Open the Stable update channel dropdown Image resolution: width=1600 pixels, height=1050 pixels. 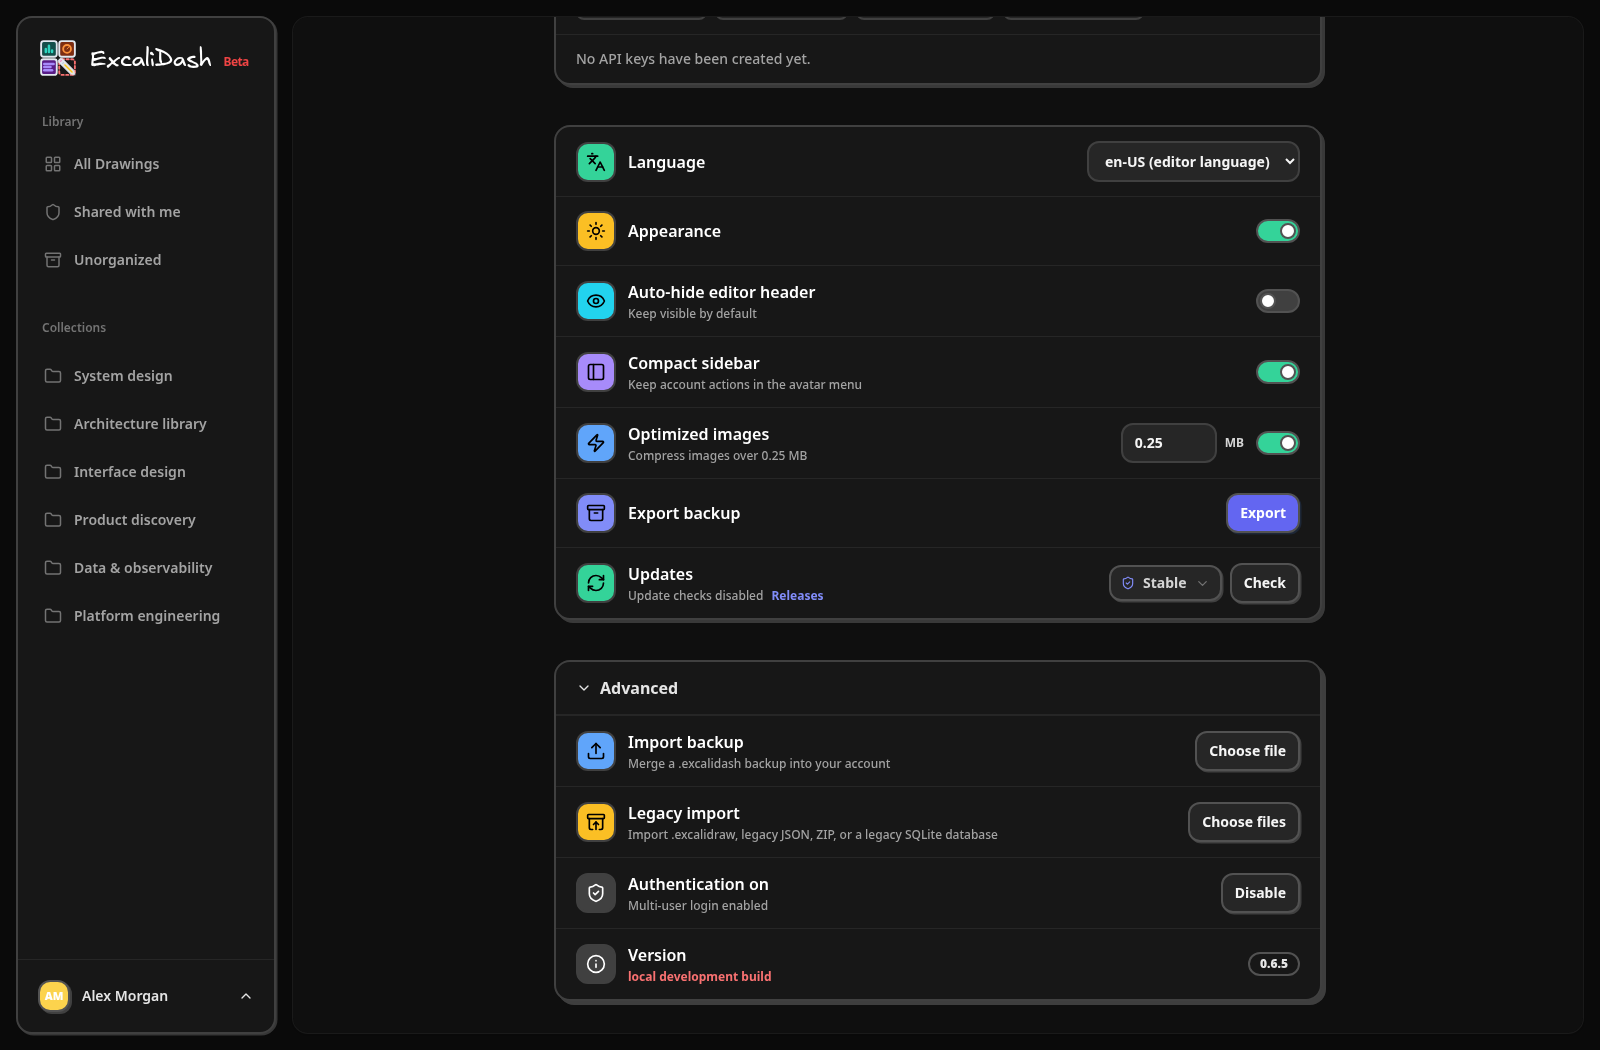pyautogui.click(x=1165, y=583)
